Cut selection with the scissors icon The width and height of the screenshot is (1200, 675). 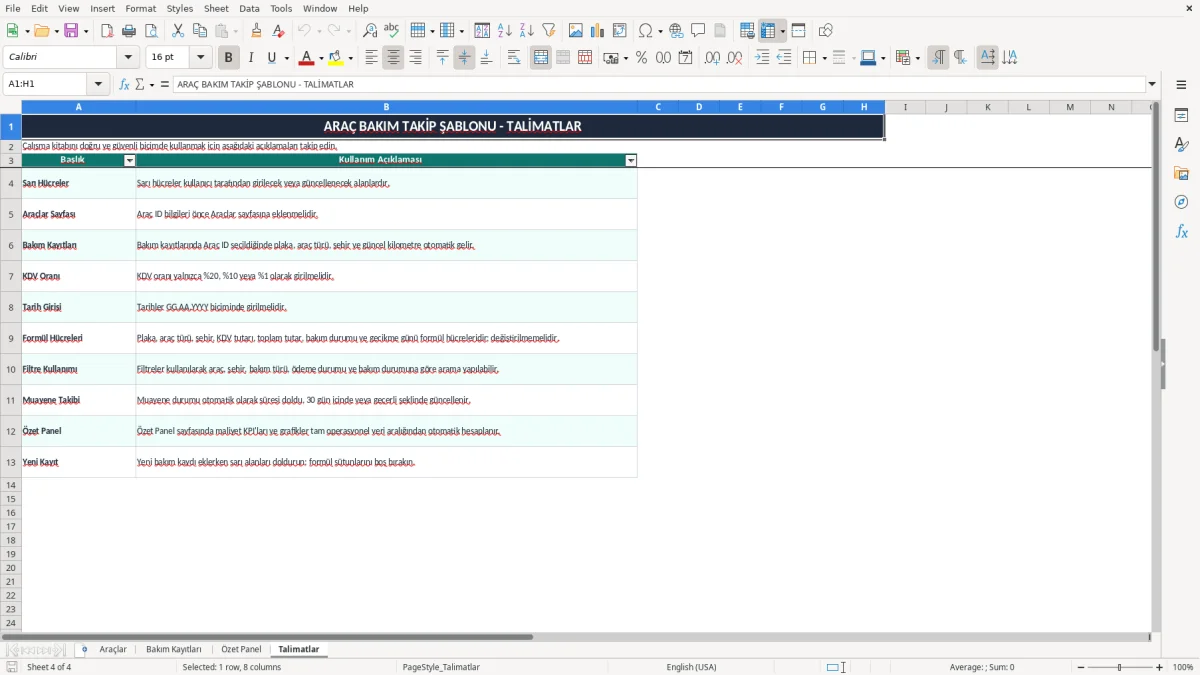pyautogui.click(x=178, y=31)
